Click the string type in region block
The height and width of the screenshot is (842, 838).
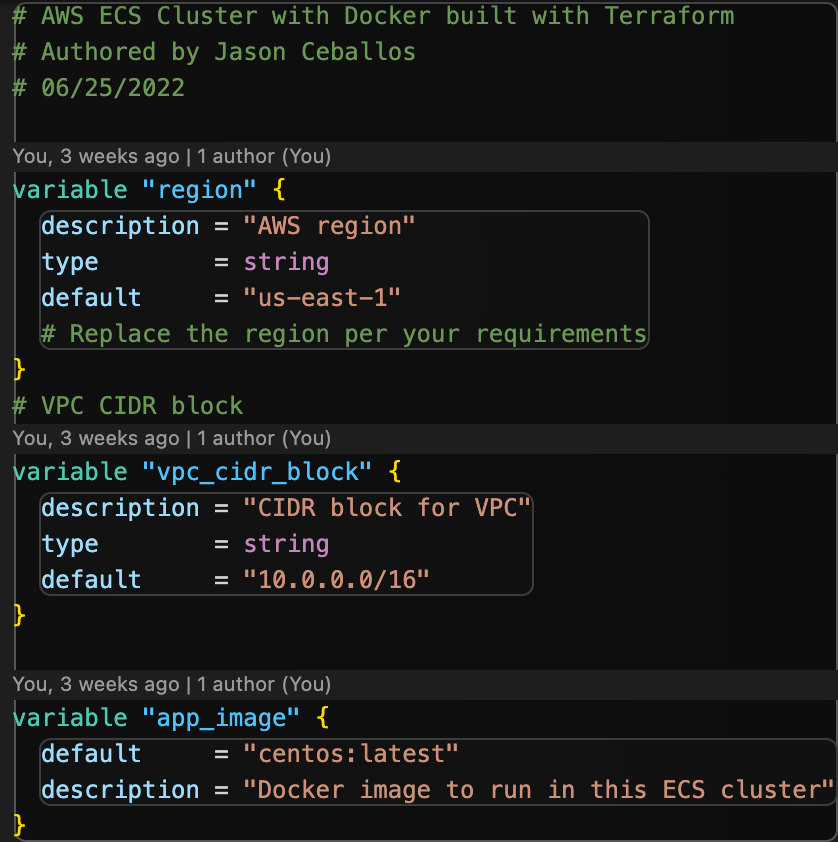pyautogui.click(x=286, y=262)
